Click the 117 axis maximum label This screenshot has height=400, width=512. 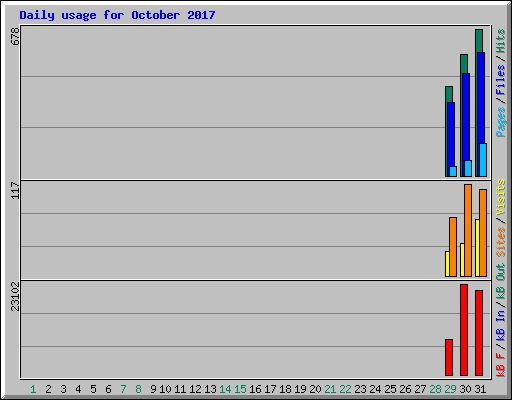(15, 190)
